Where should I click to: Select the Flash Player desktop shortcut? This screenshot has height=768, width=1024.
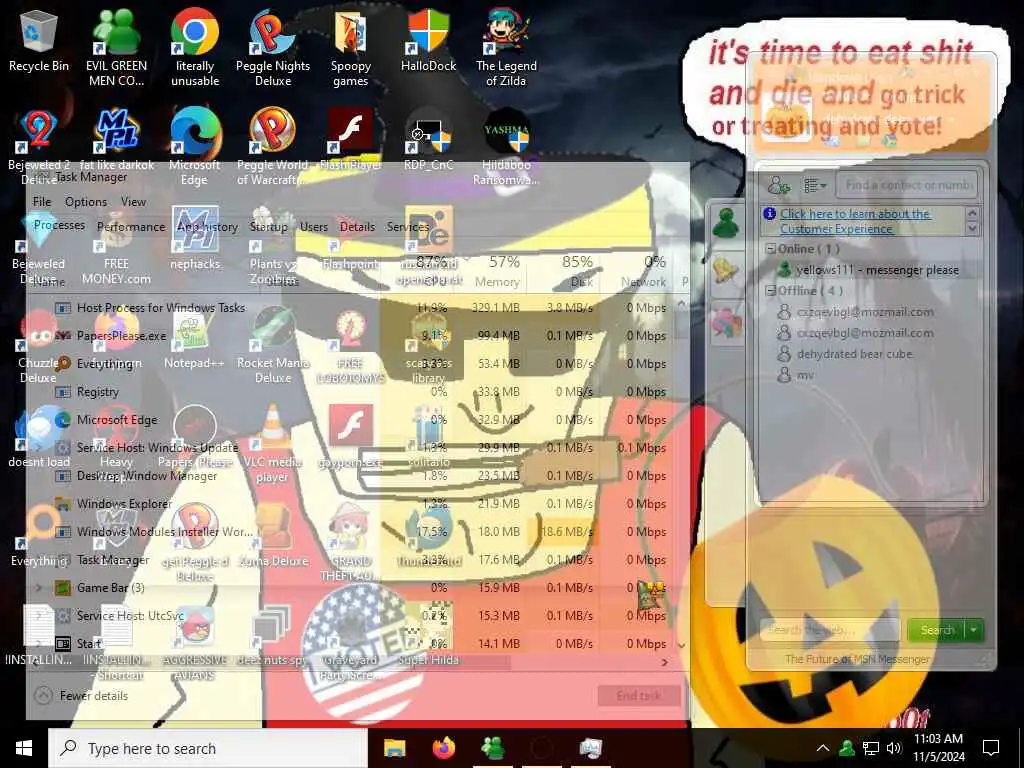[351, 138]
